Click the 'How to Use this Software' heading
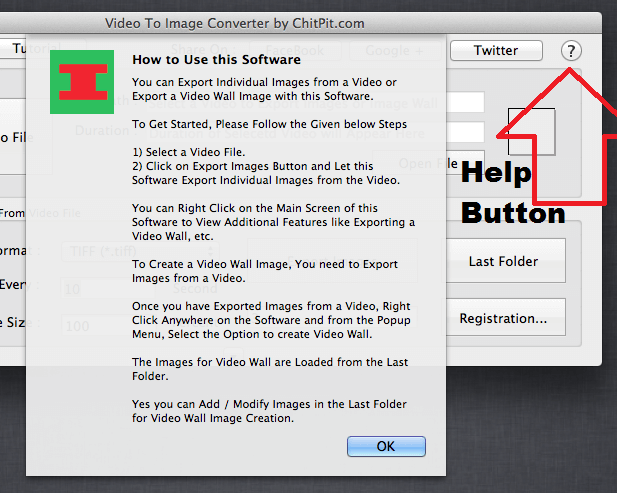The height and width of the screenshot is (493, 617). 216,59
